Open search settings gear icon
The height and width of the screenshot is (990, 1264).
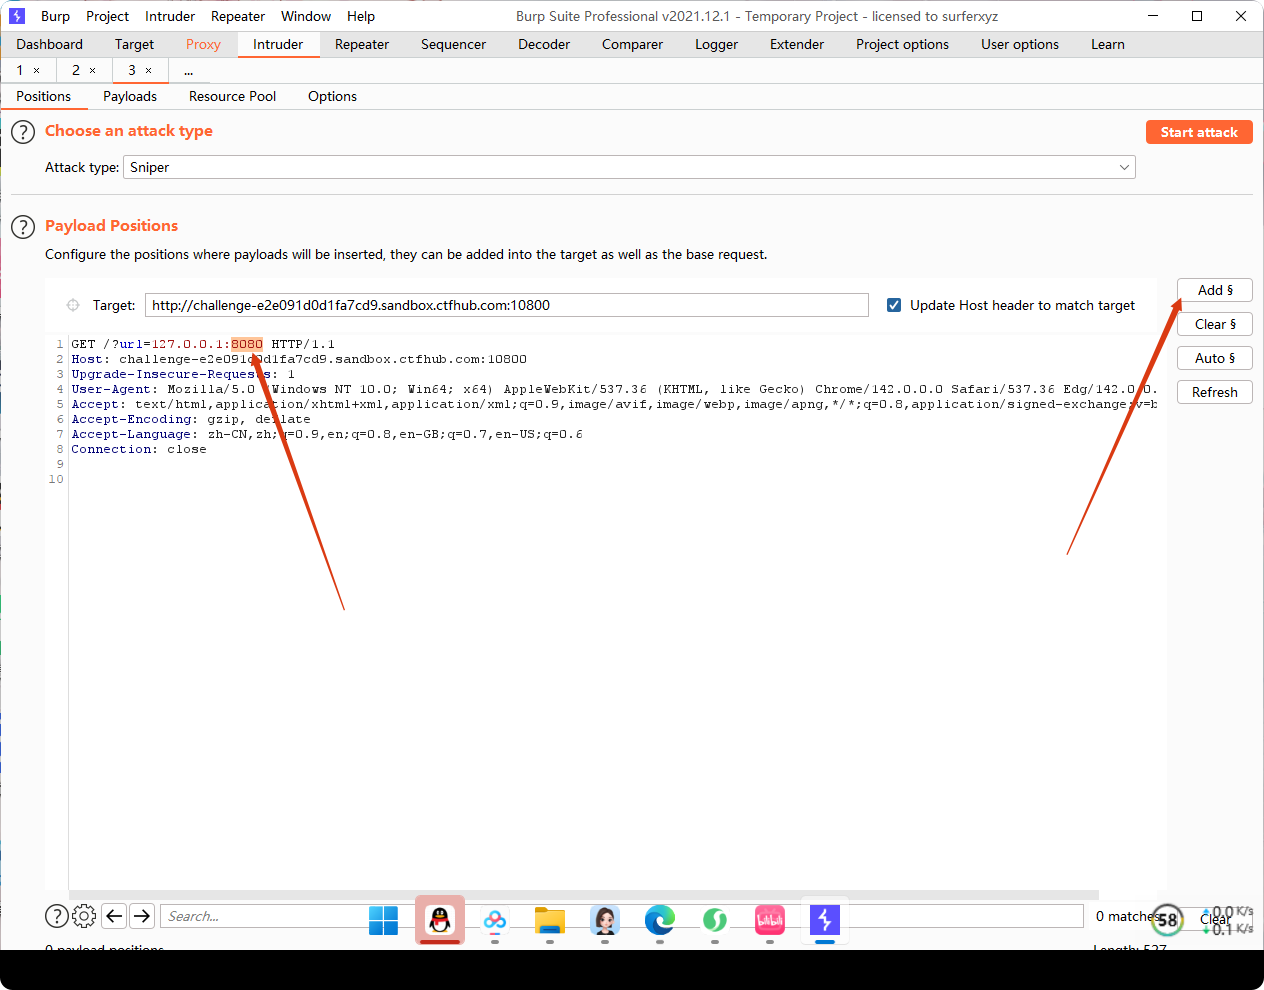(85, 916)
